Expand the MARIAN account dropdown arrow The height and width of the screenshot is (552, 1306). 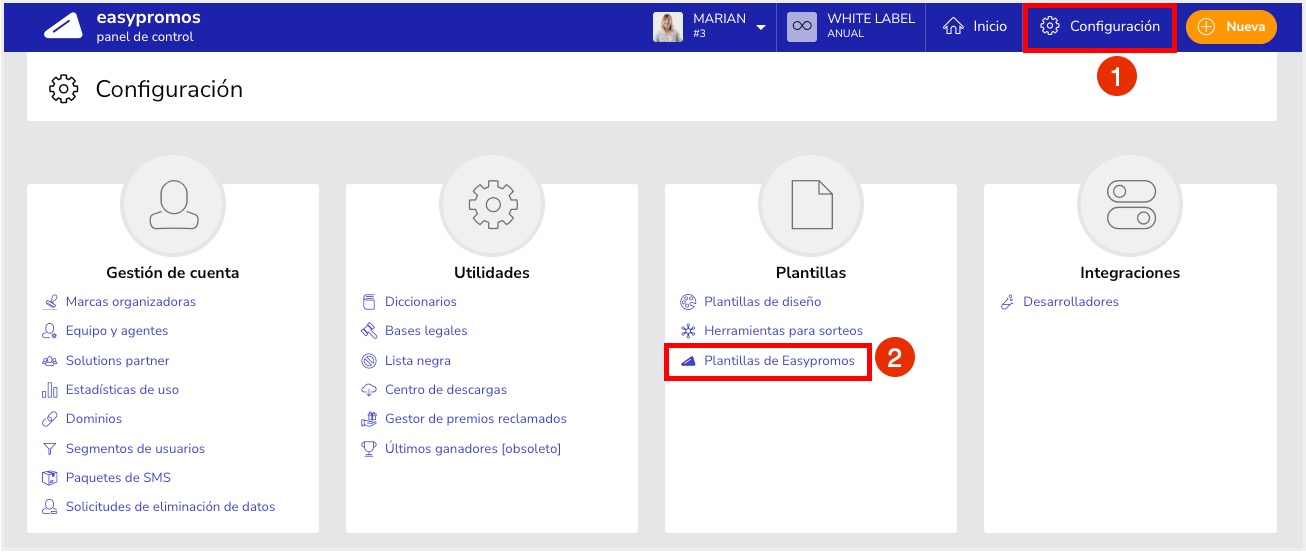(x=761, y=27)
